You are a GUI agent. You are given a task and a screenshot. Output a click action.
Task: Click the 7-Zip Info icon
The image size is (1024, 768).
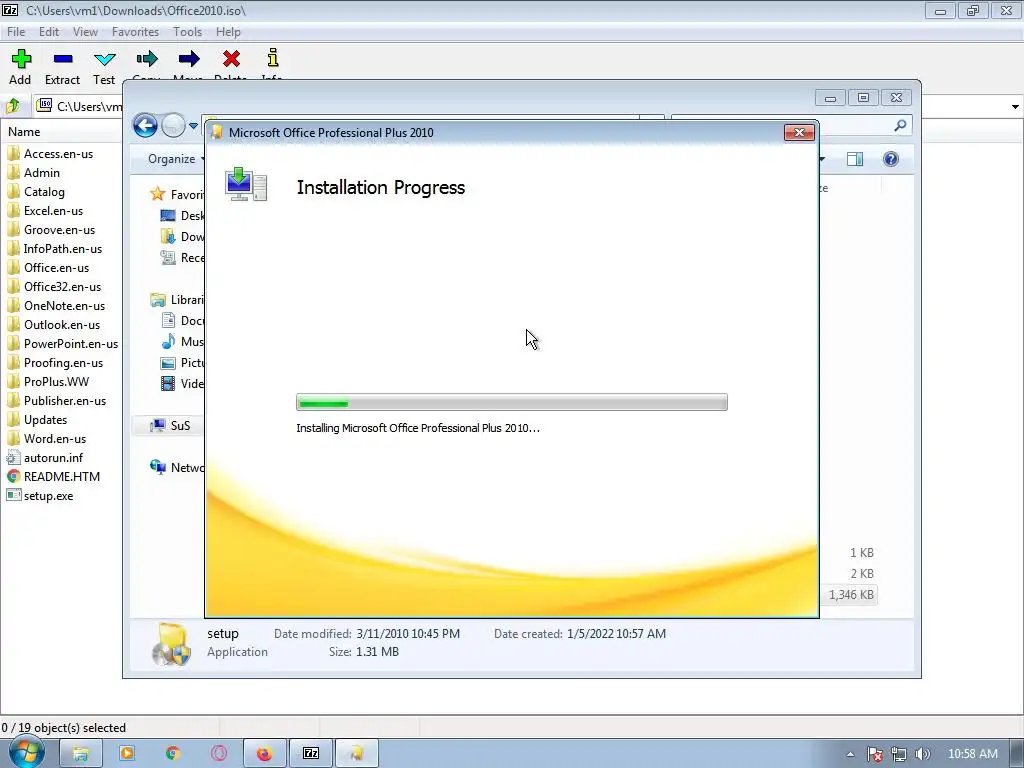click(x=273, y=57)
